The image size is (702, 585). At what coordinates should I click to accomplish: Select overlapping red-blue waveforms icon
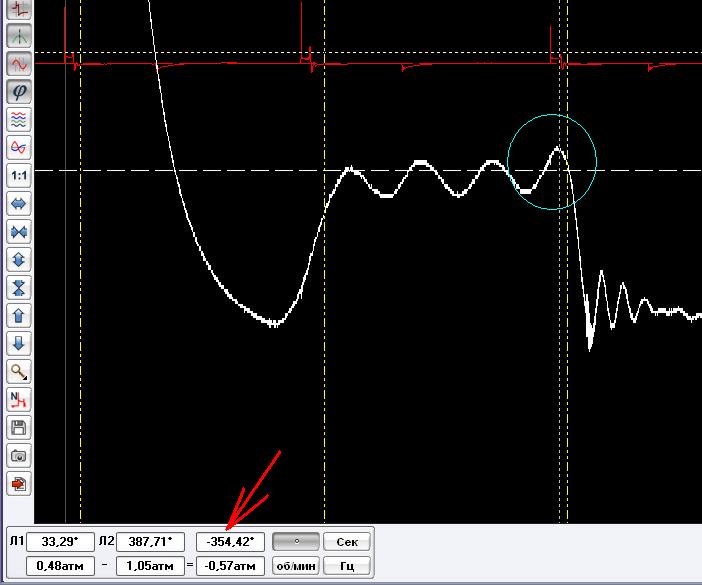pyautogui.click(x=19, y=148)
